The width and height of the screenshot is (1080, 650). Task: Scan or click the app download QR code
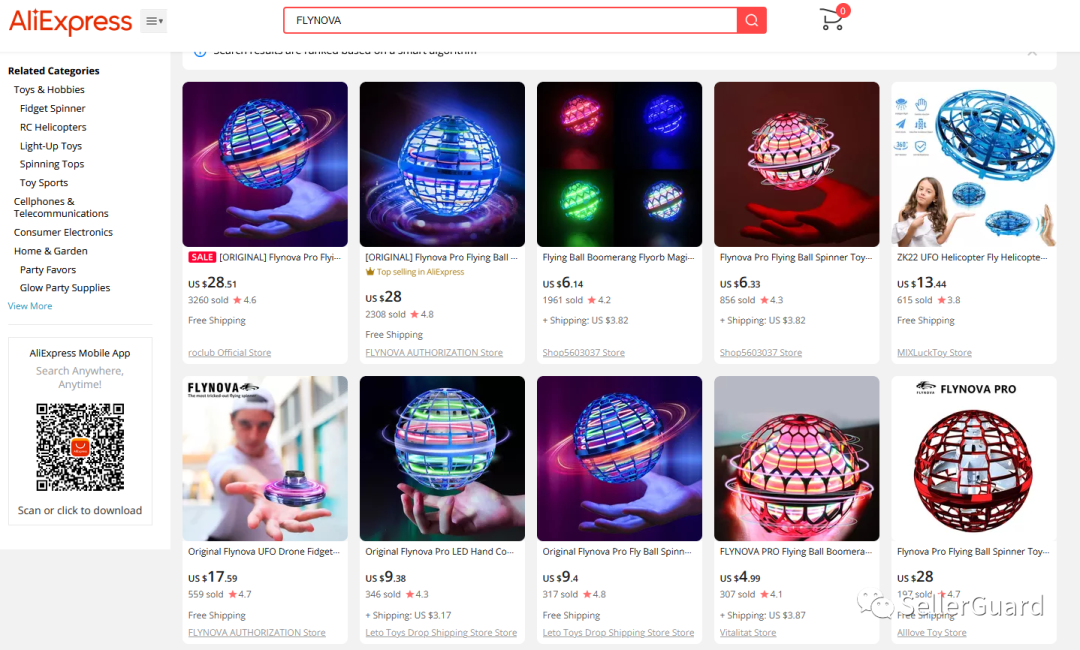coord(80,447)
